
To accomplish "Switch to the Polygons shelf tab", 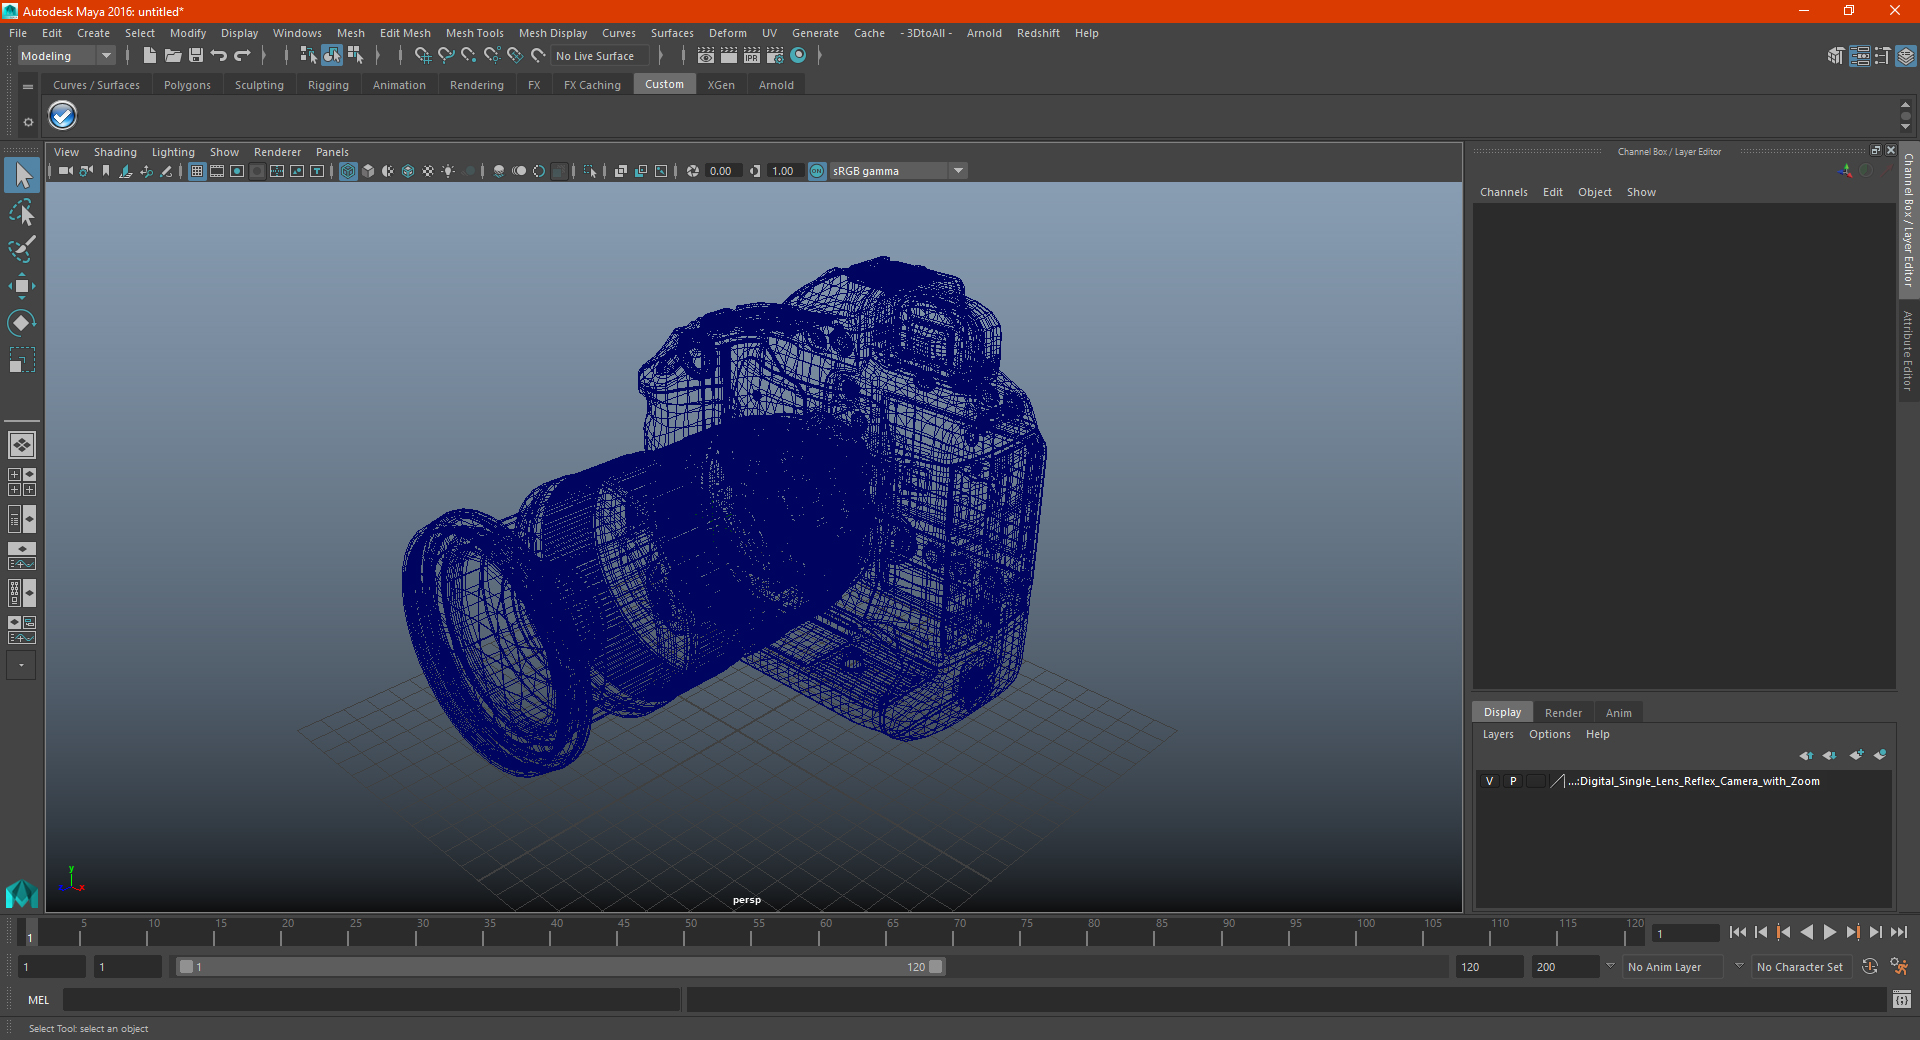I will 187,85.
